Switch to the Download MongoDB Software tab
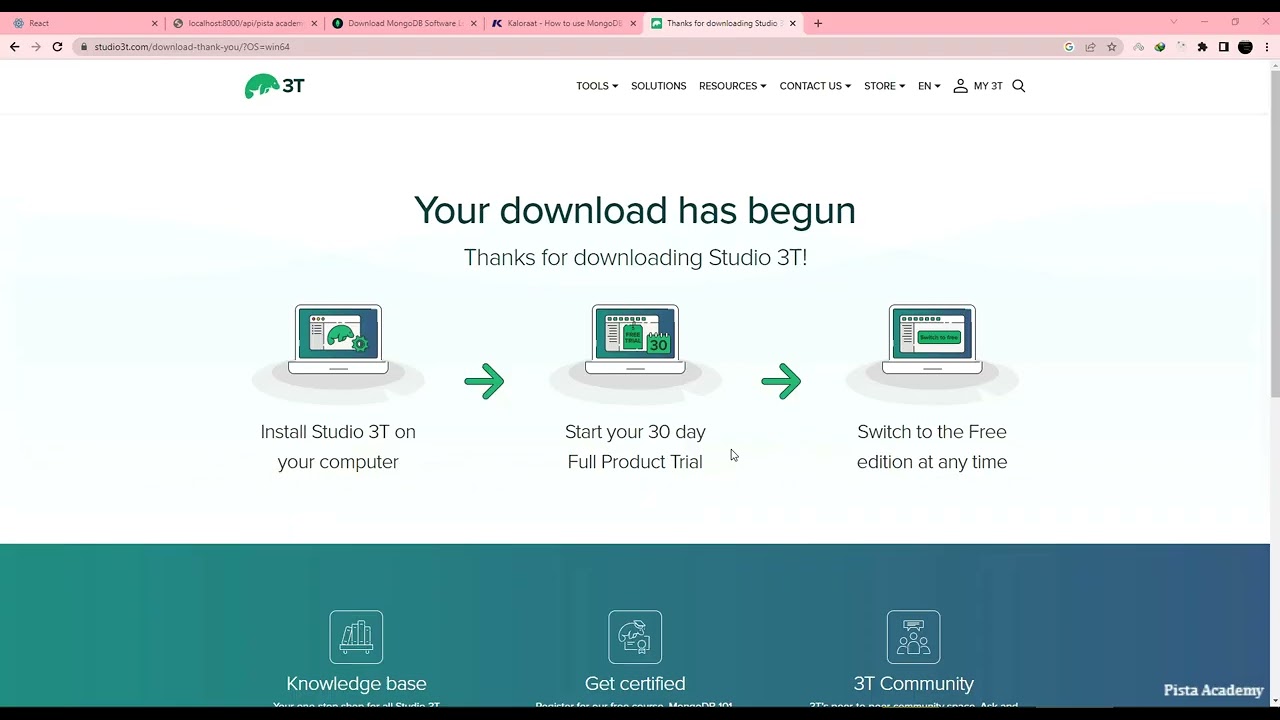The image size is (1280, 720). [x=404, y=23]
